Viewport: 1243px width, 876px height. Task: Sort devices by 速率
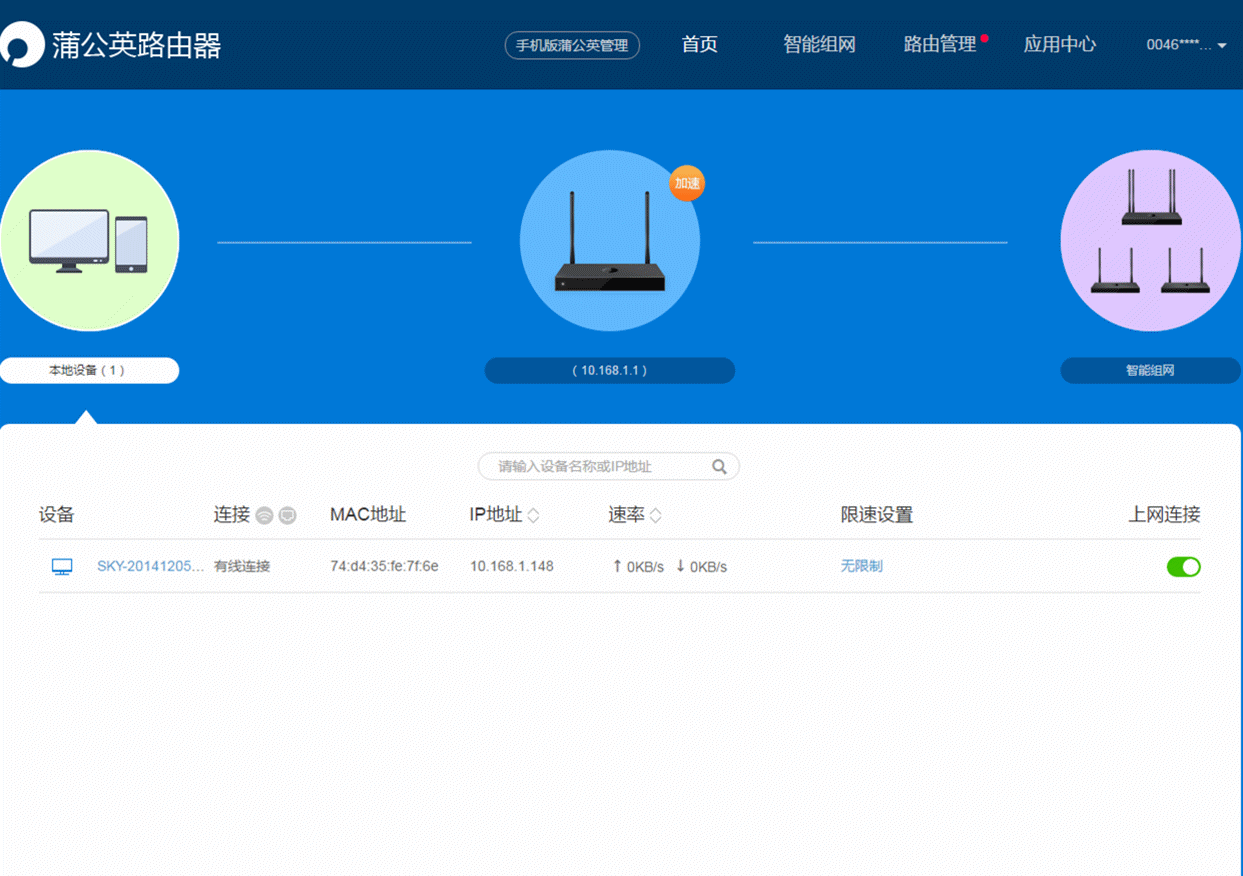pos(656,514)
